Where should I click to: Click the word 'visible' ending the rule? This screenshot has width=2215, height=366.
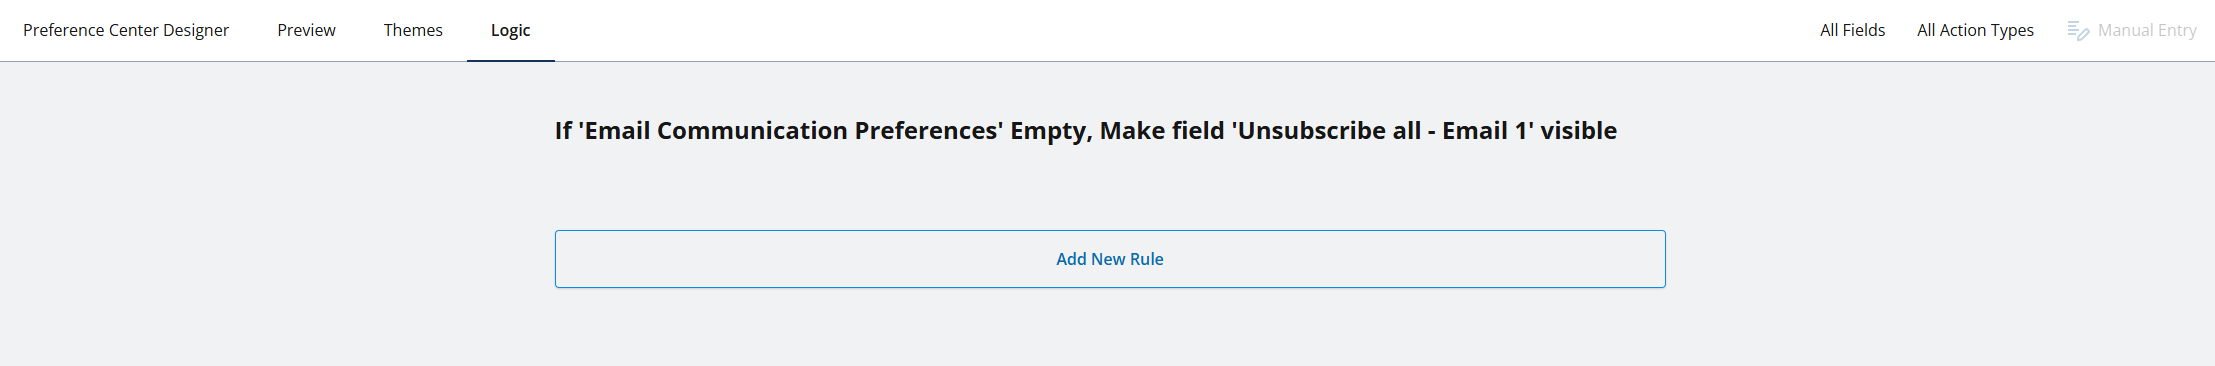(x=1579, y=131)
